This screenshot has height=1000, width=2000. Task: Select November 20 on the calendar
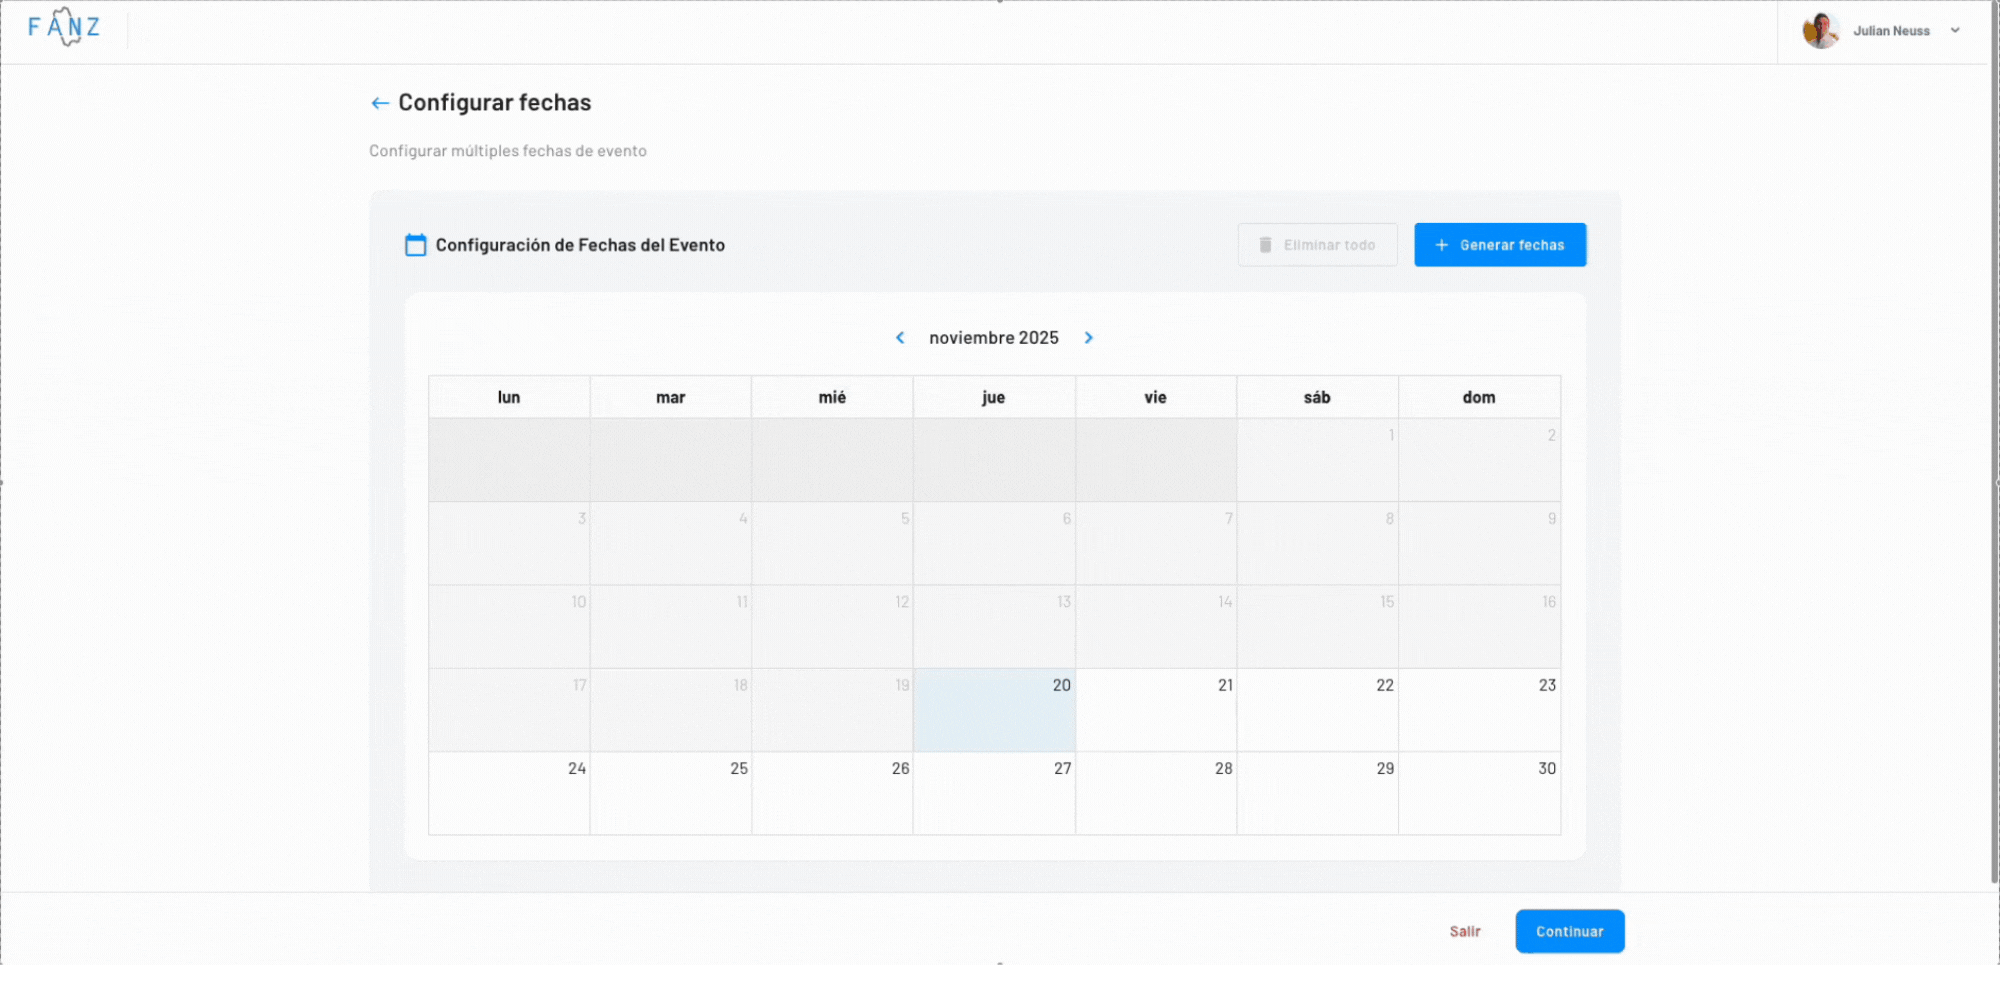coord(994,710)
